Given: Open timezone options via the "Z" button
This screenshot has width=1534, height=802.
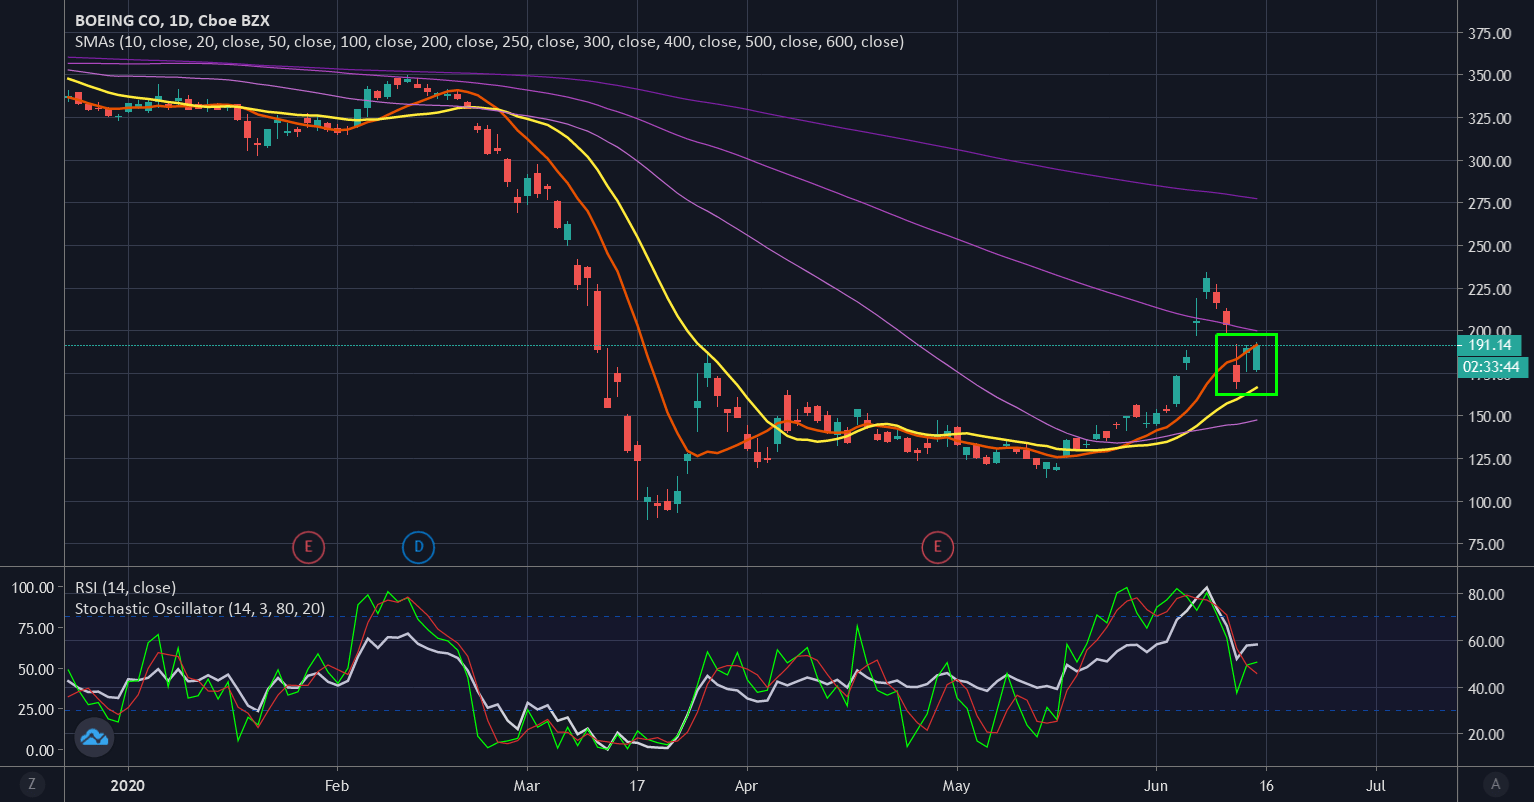Looking at the screenshot, I should coord(33,786).
